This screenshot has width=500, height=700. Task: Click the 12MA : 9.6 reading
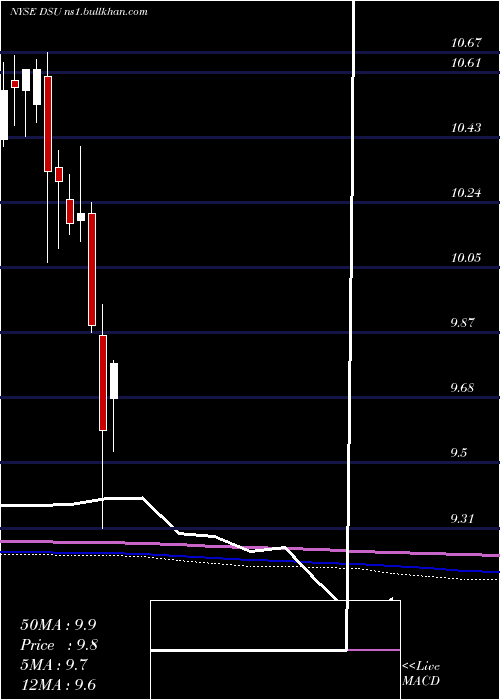(x=58, y=685)
